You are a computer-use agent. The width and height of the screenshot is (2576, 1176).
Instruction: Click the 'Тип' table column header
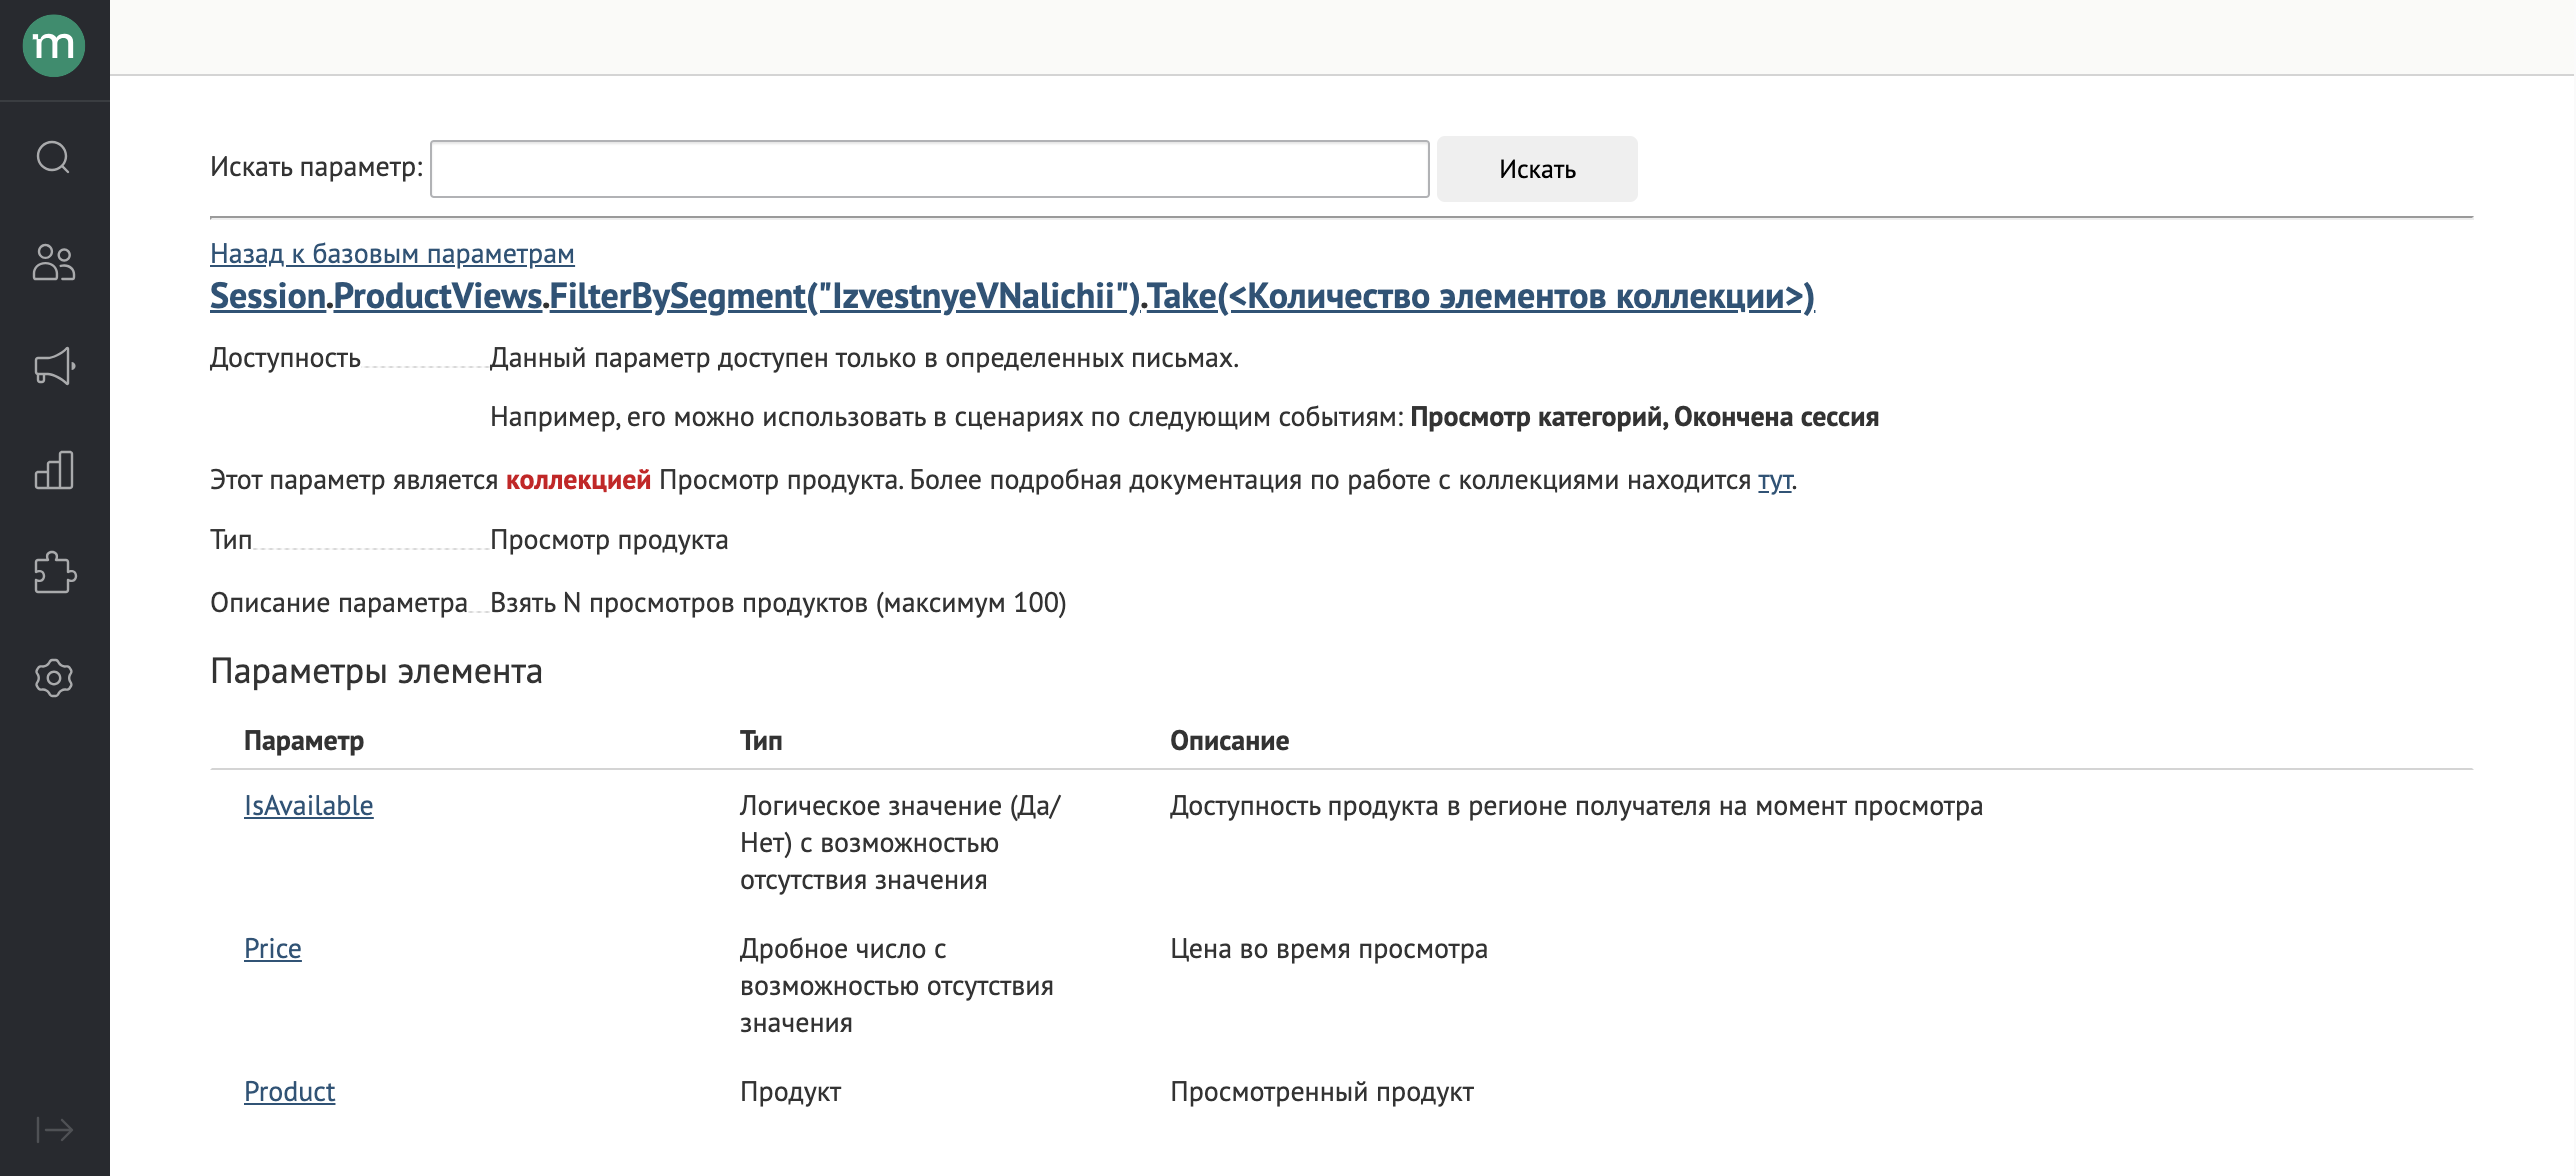click(x=761, y=741)
